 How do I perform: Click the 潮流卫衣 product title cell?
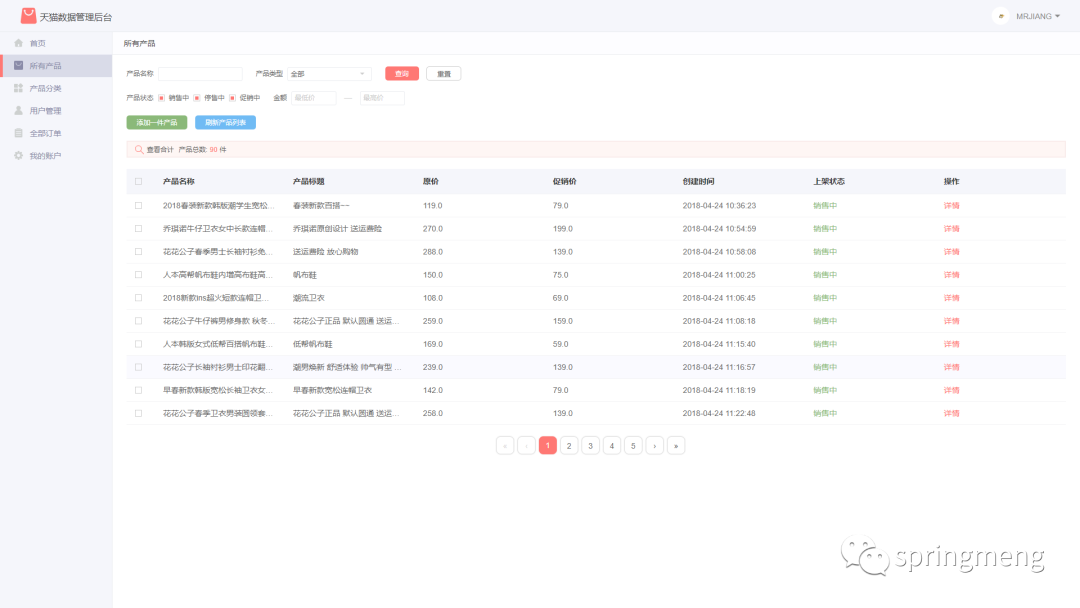[309, 297]
